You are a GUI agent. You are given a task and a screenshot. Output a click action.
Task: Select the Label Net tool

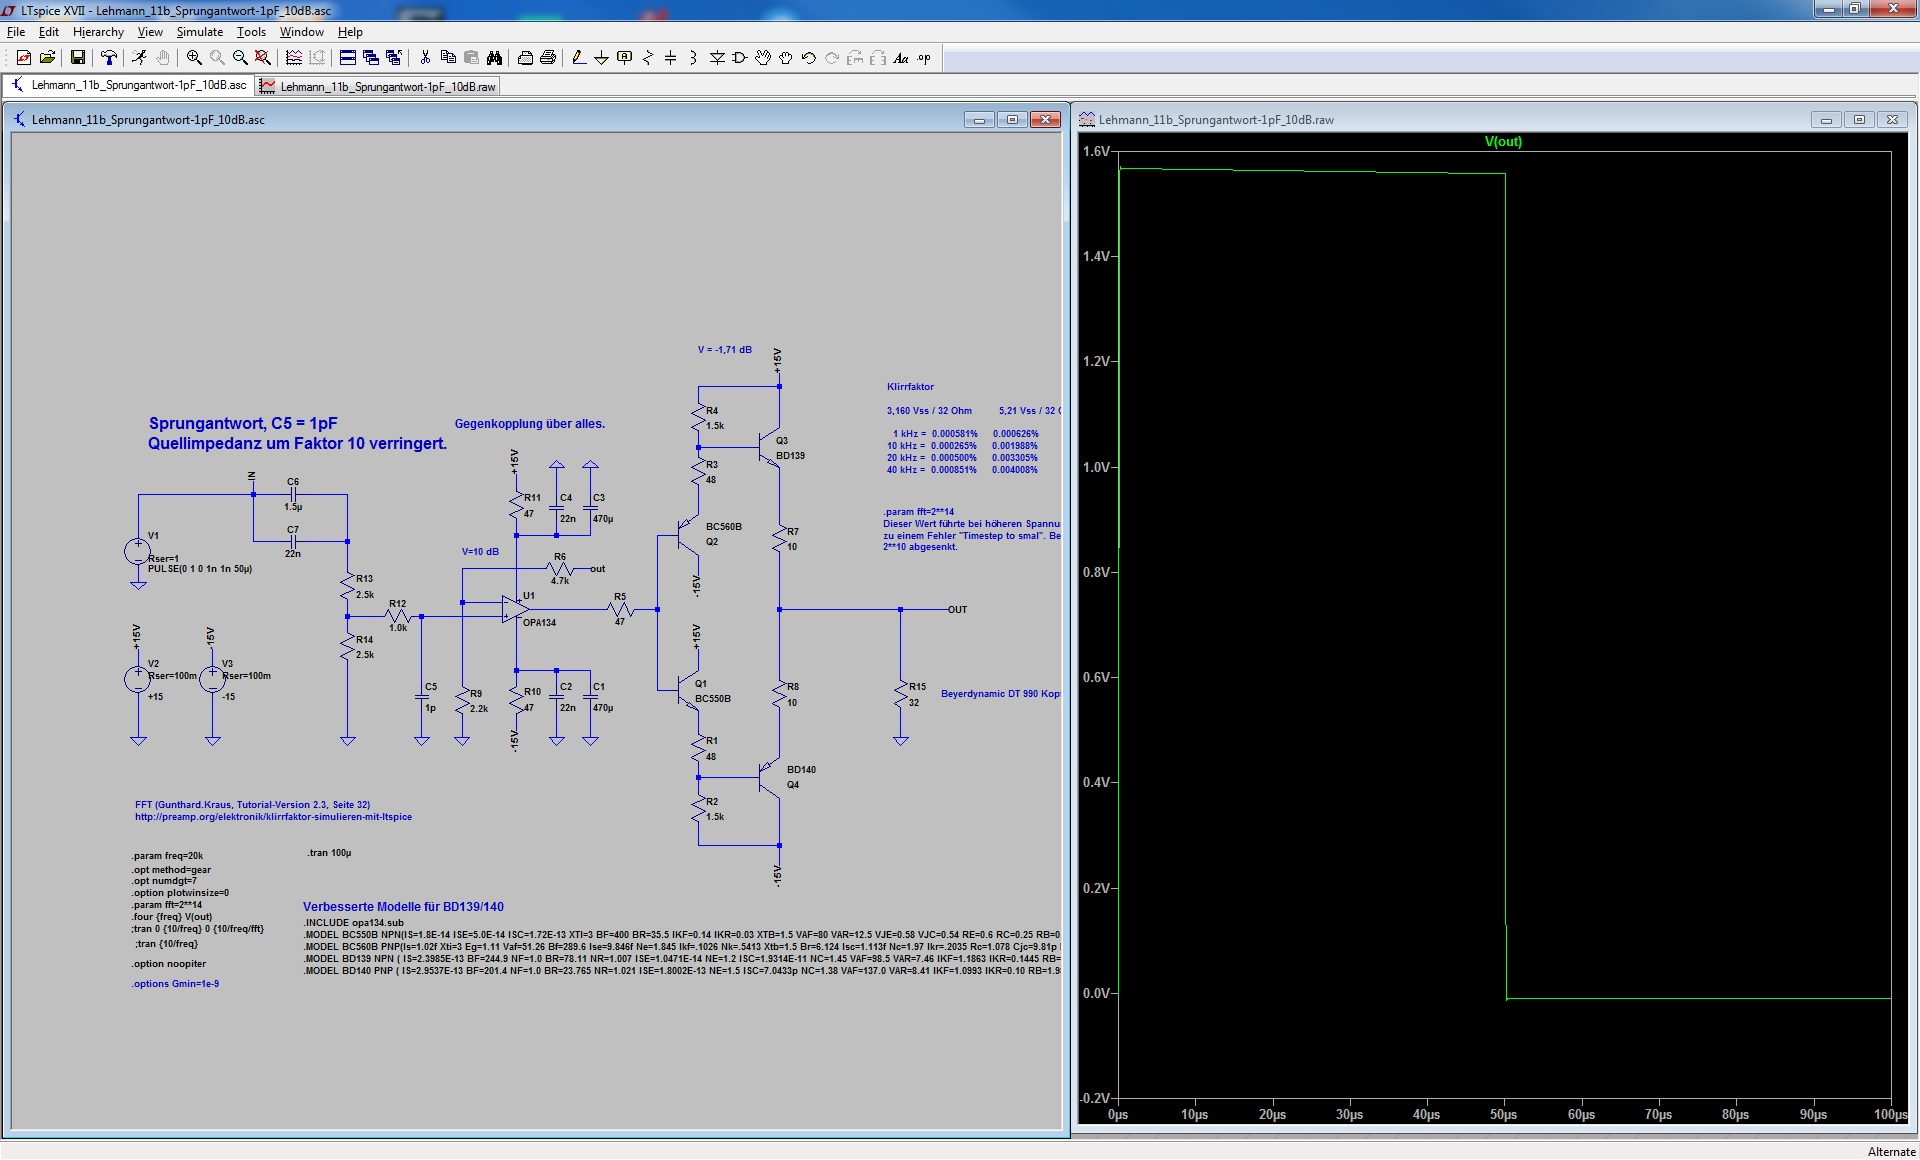click(x=624, y=58)
